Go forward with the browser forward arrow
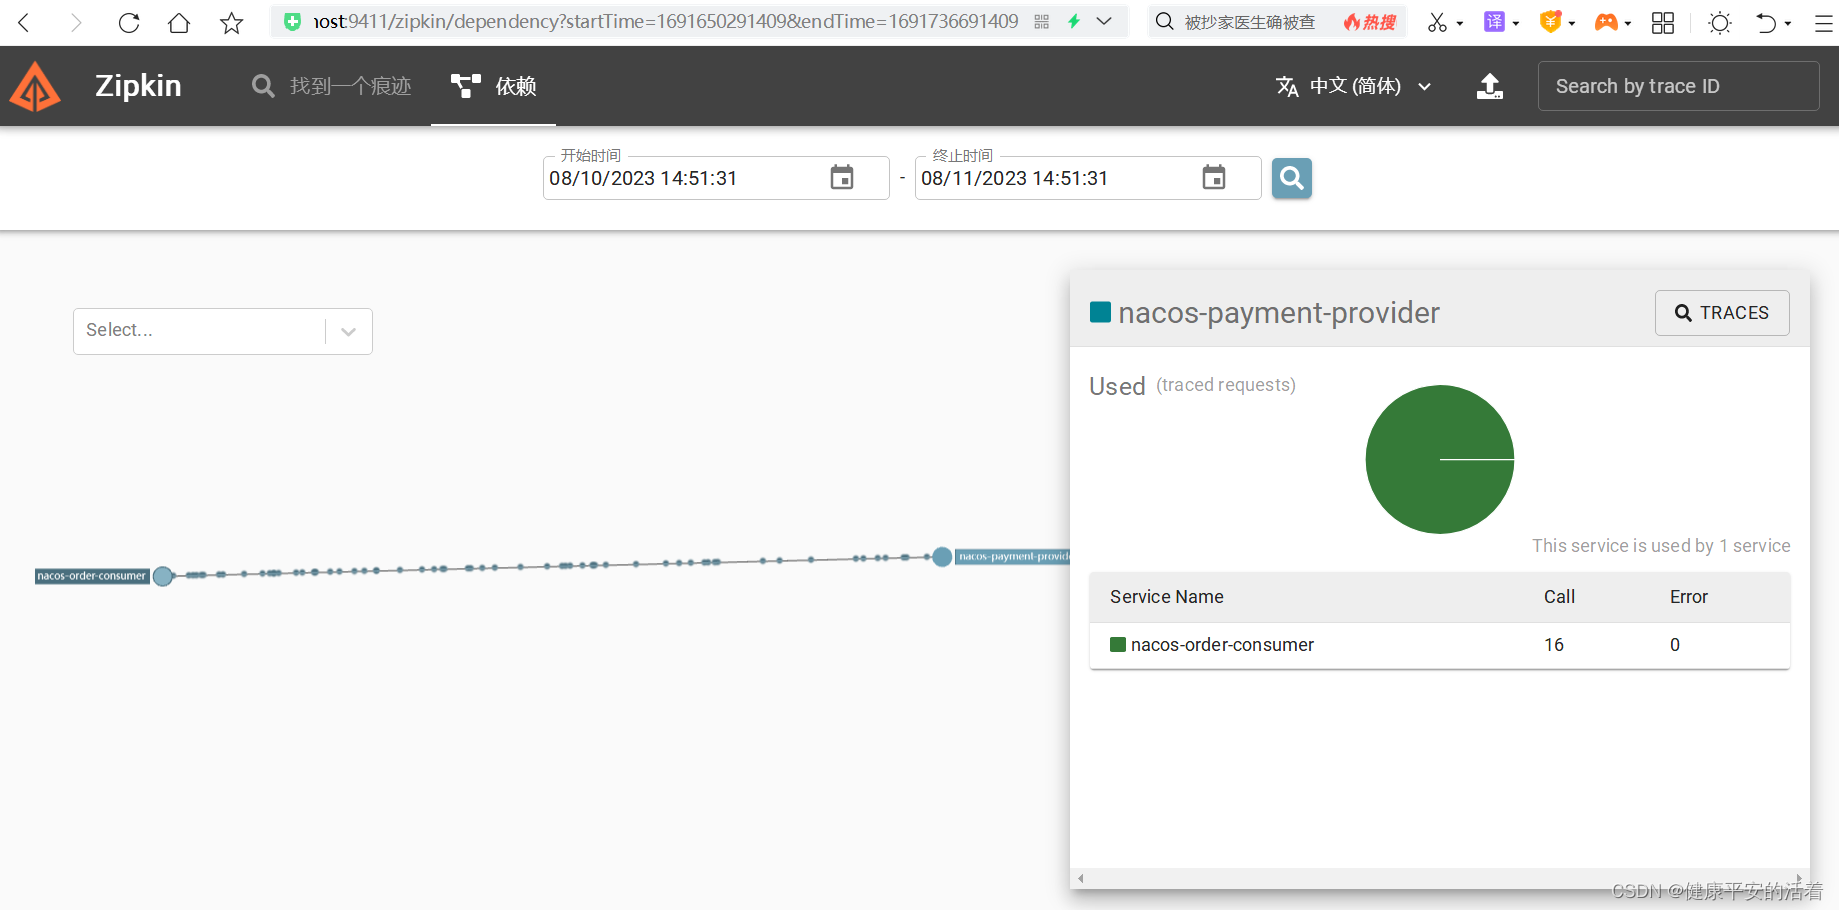The height and width of the screenshot is (910, 1839). pyautogui.click(x=76, y=22)
